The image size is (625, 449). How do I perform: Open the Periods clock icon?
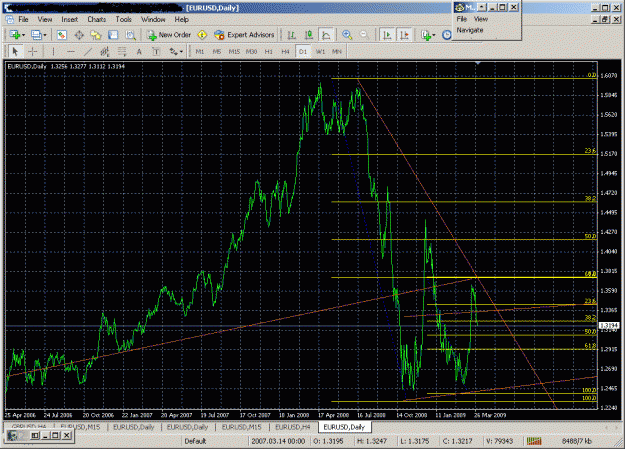coord(447,35)
